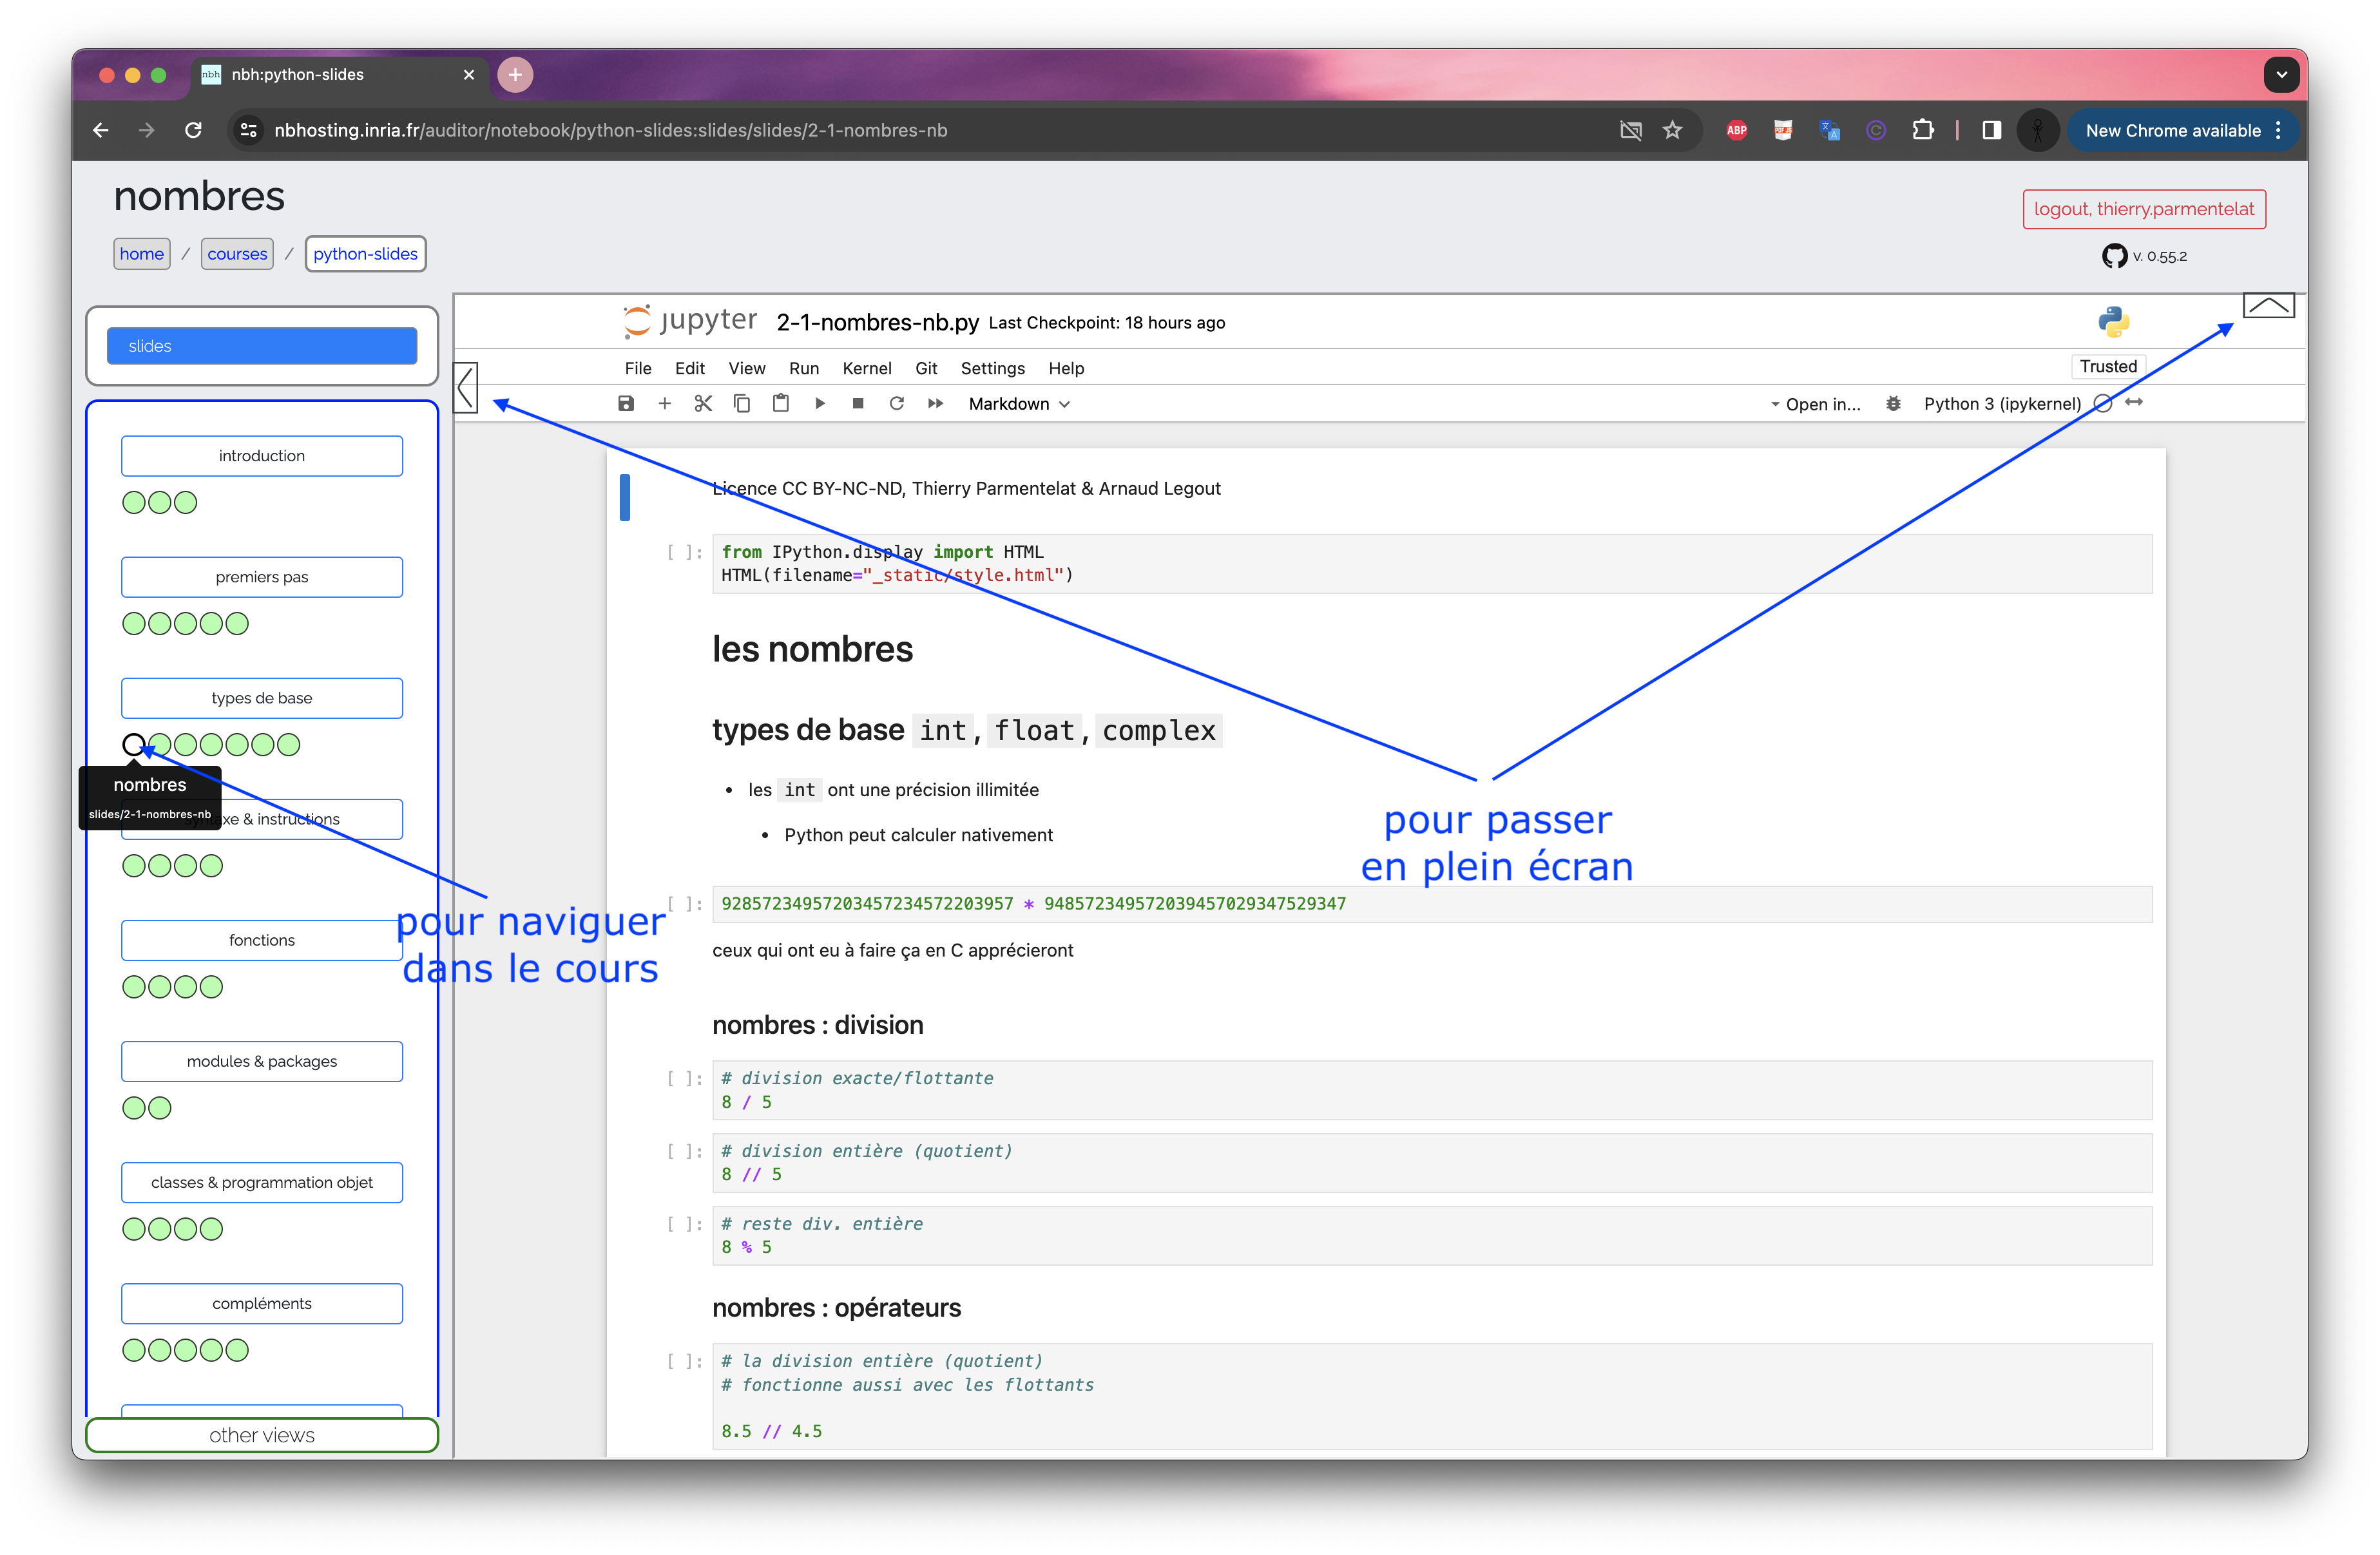
Task: Toggle the Trusted notebook indicator
Action: tap(2108, 367)
